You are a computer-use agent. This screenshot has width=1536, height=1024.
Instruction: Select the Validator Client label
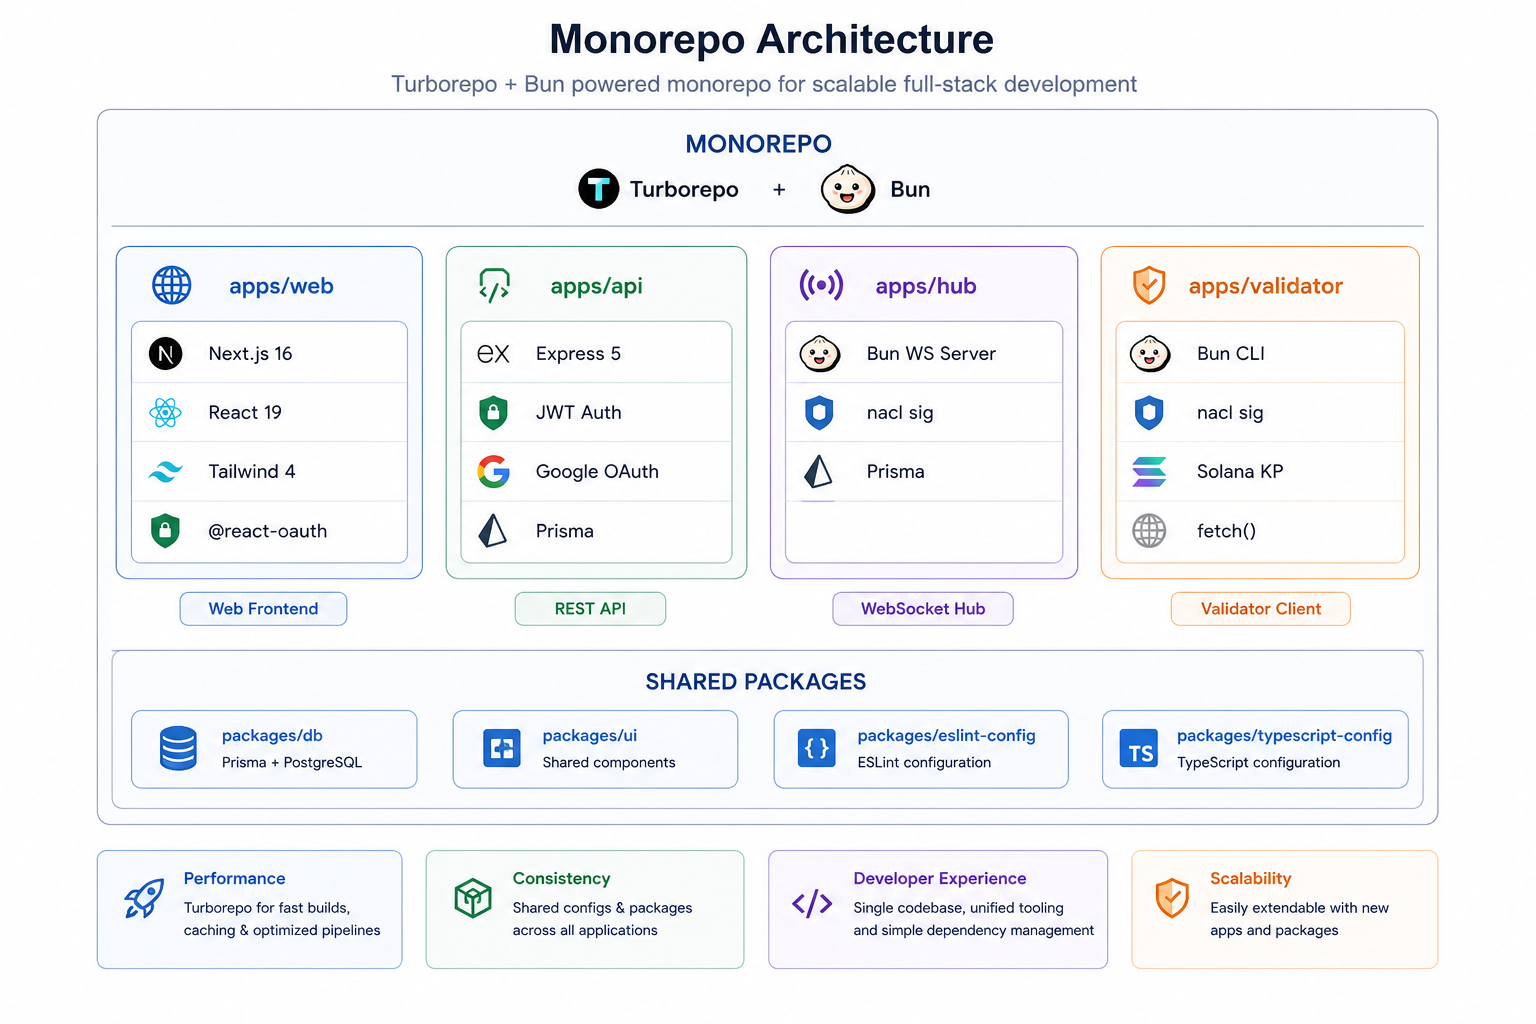point(1261,609)
